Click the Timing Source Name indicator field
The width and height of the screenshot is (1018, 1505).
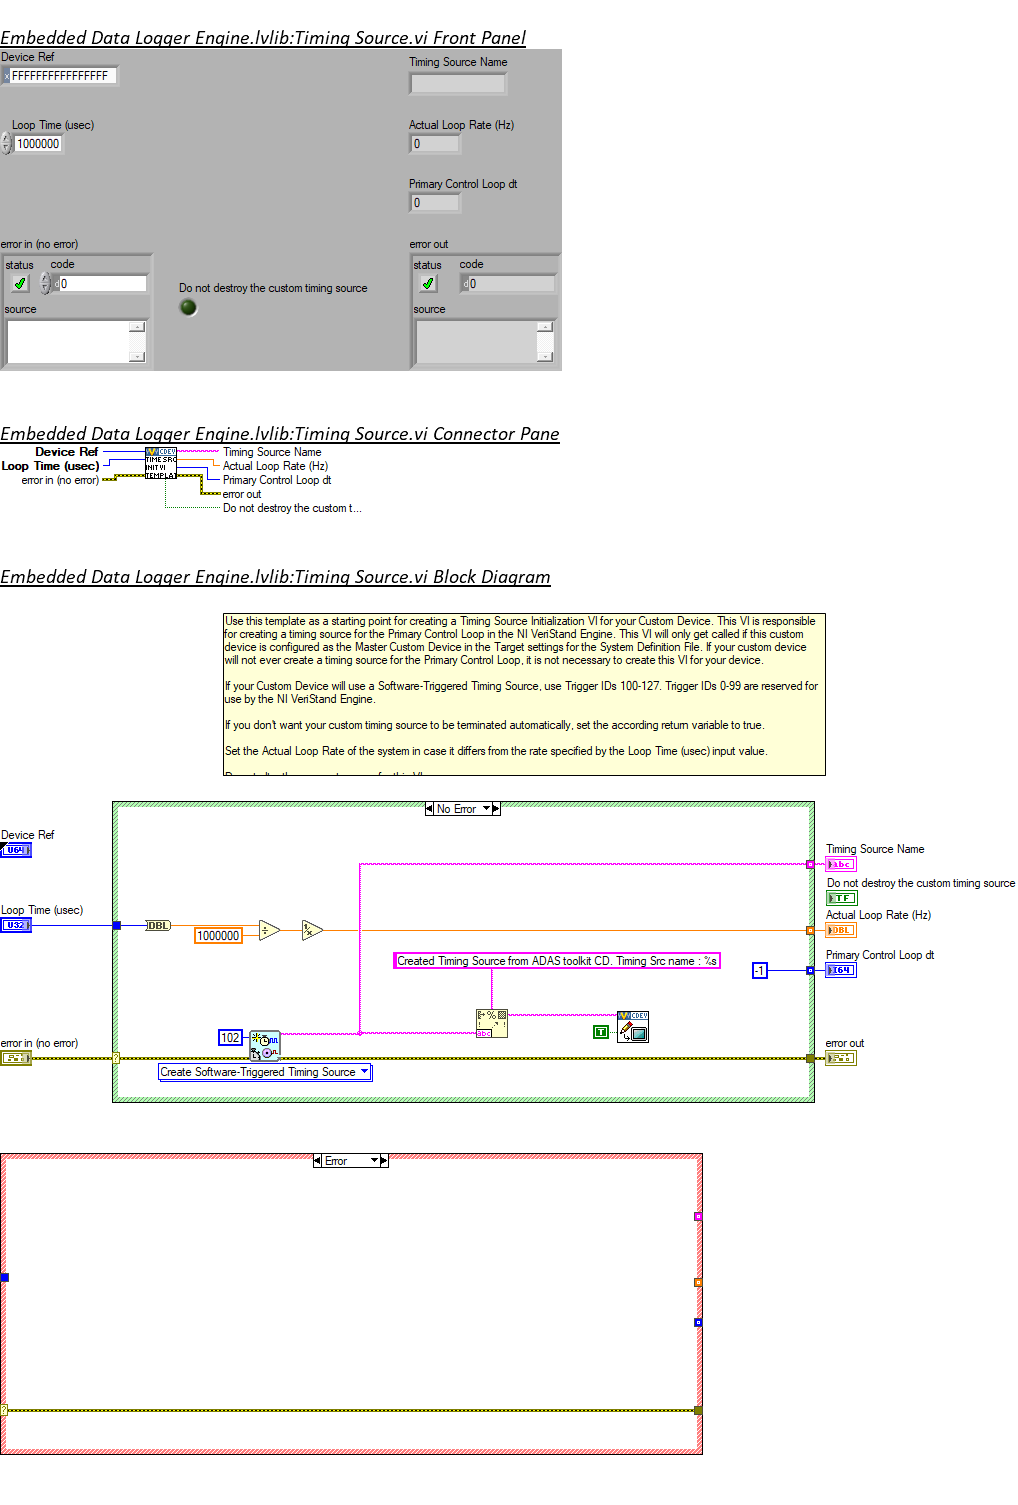(x=458, y=83)
